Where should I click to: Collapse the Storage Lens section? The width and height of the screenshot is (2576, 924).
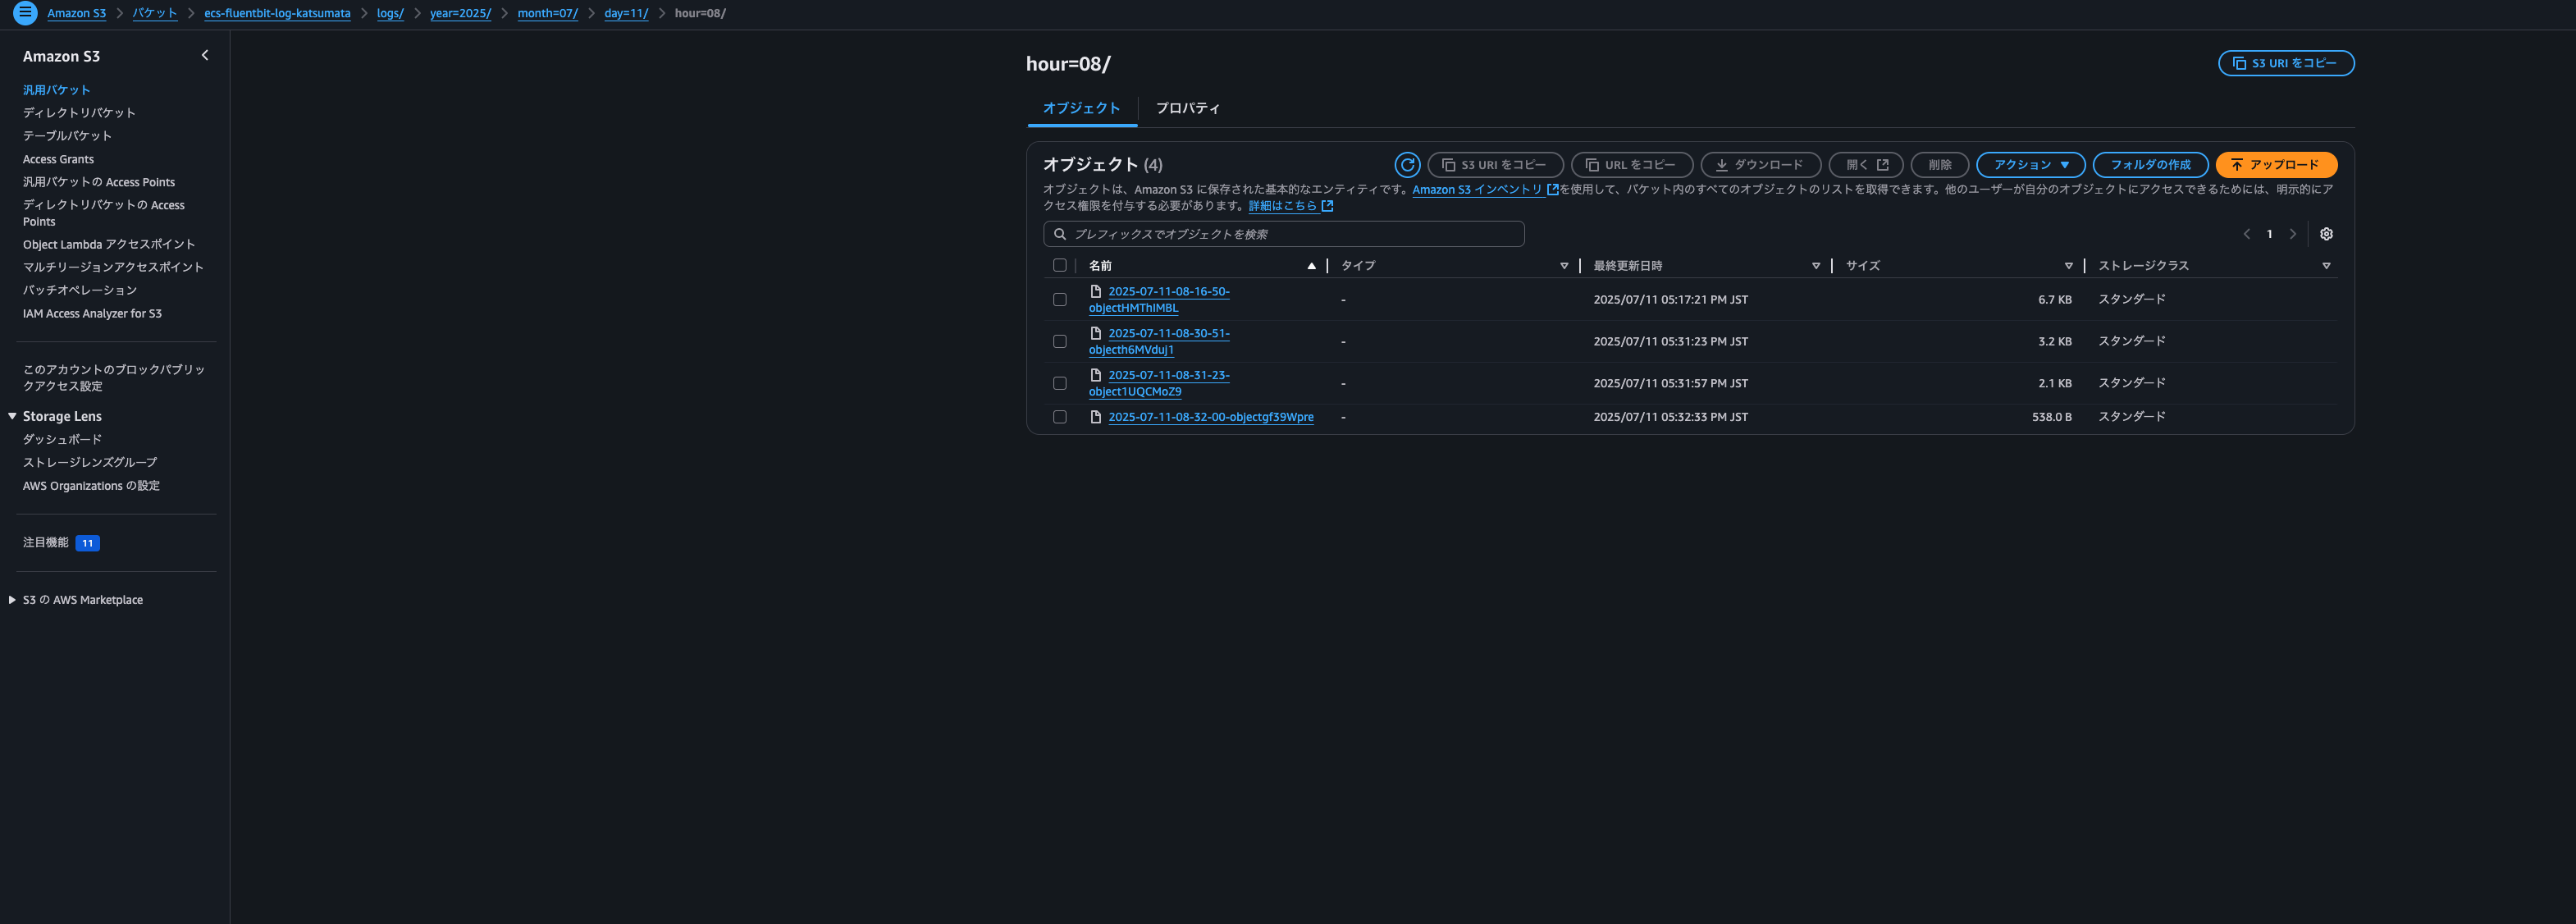click(x=12, y=416)
